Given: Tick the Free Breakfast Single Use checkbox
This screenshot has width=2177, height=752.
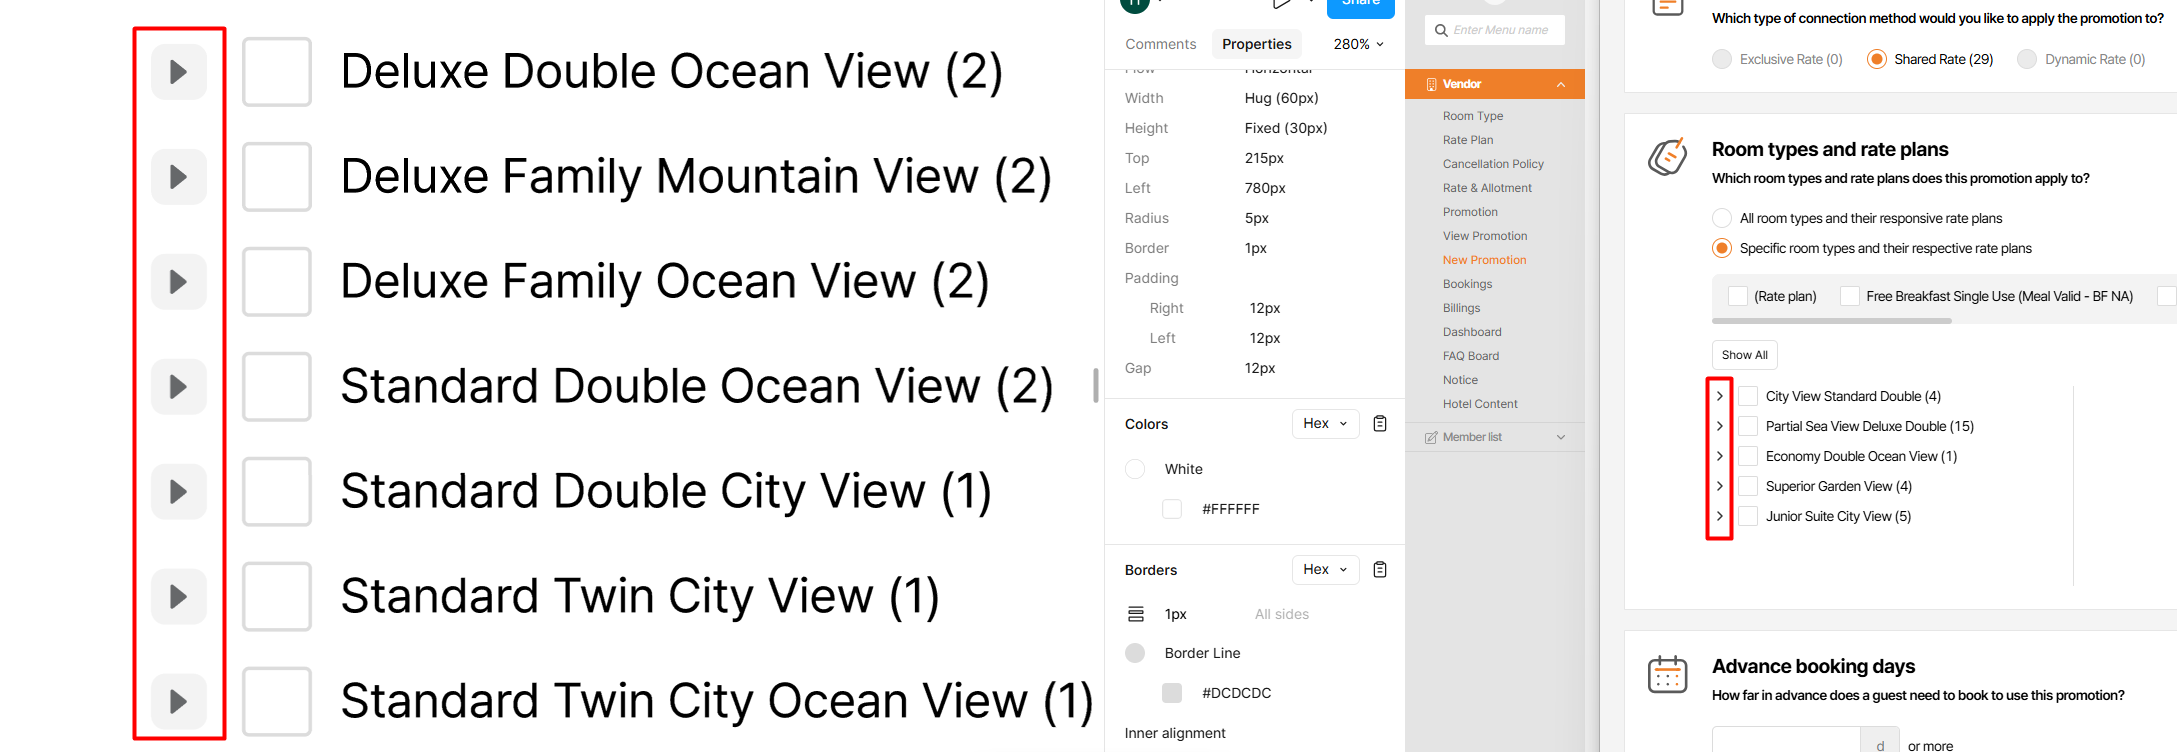Looking at the screenshot, I should [x=1850, y=296].
